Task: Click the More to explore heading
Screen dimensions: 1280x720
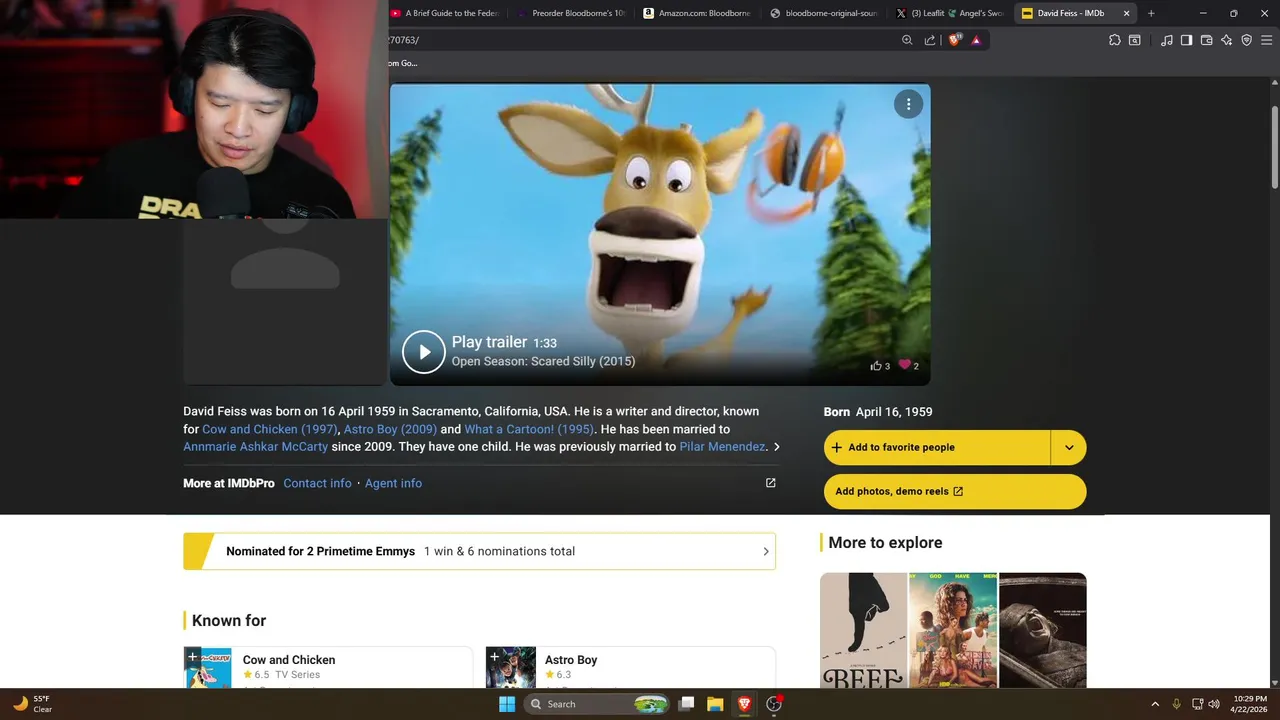Action: pyautogui.click(x=885, y=542)
